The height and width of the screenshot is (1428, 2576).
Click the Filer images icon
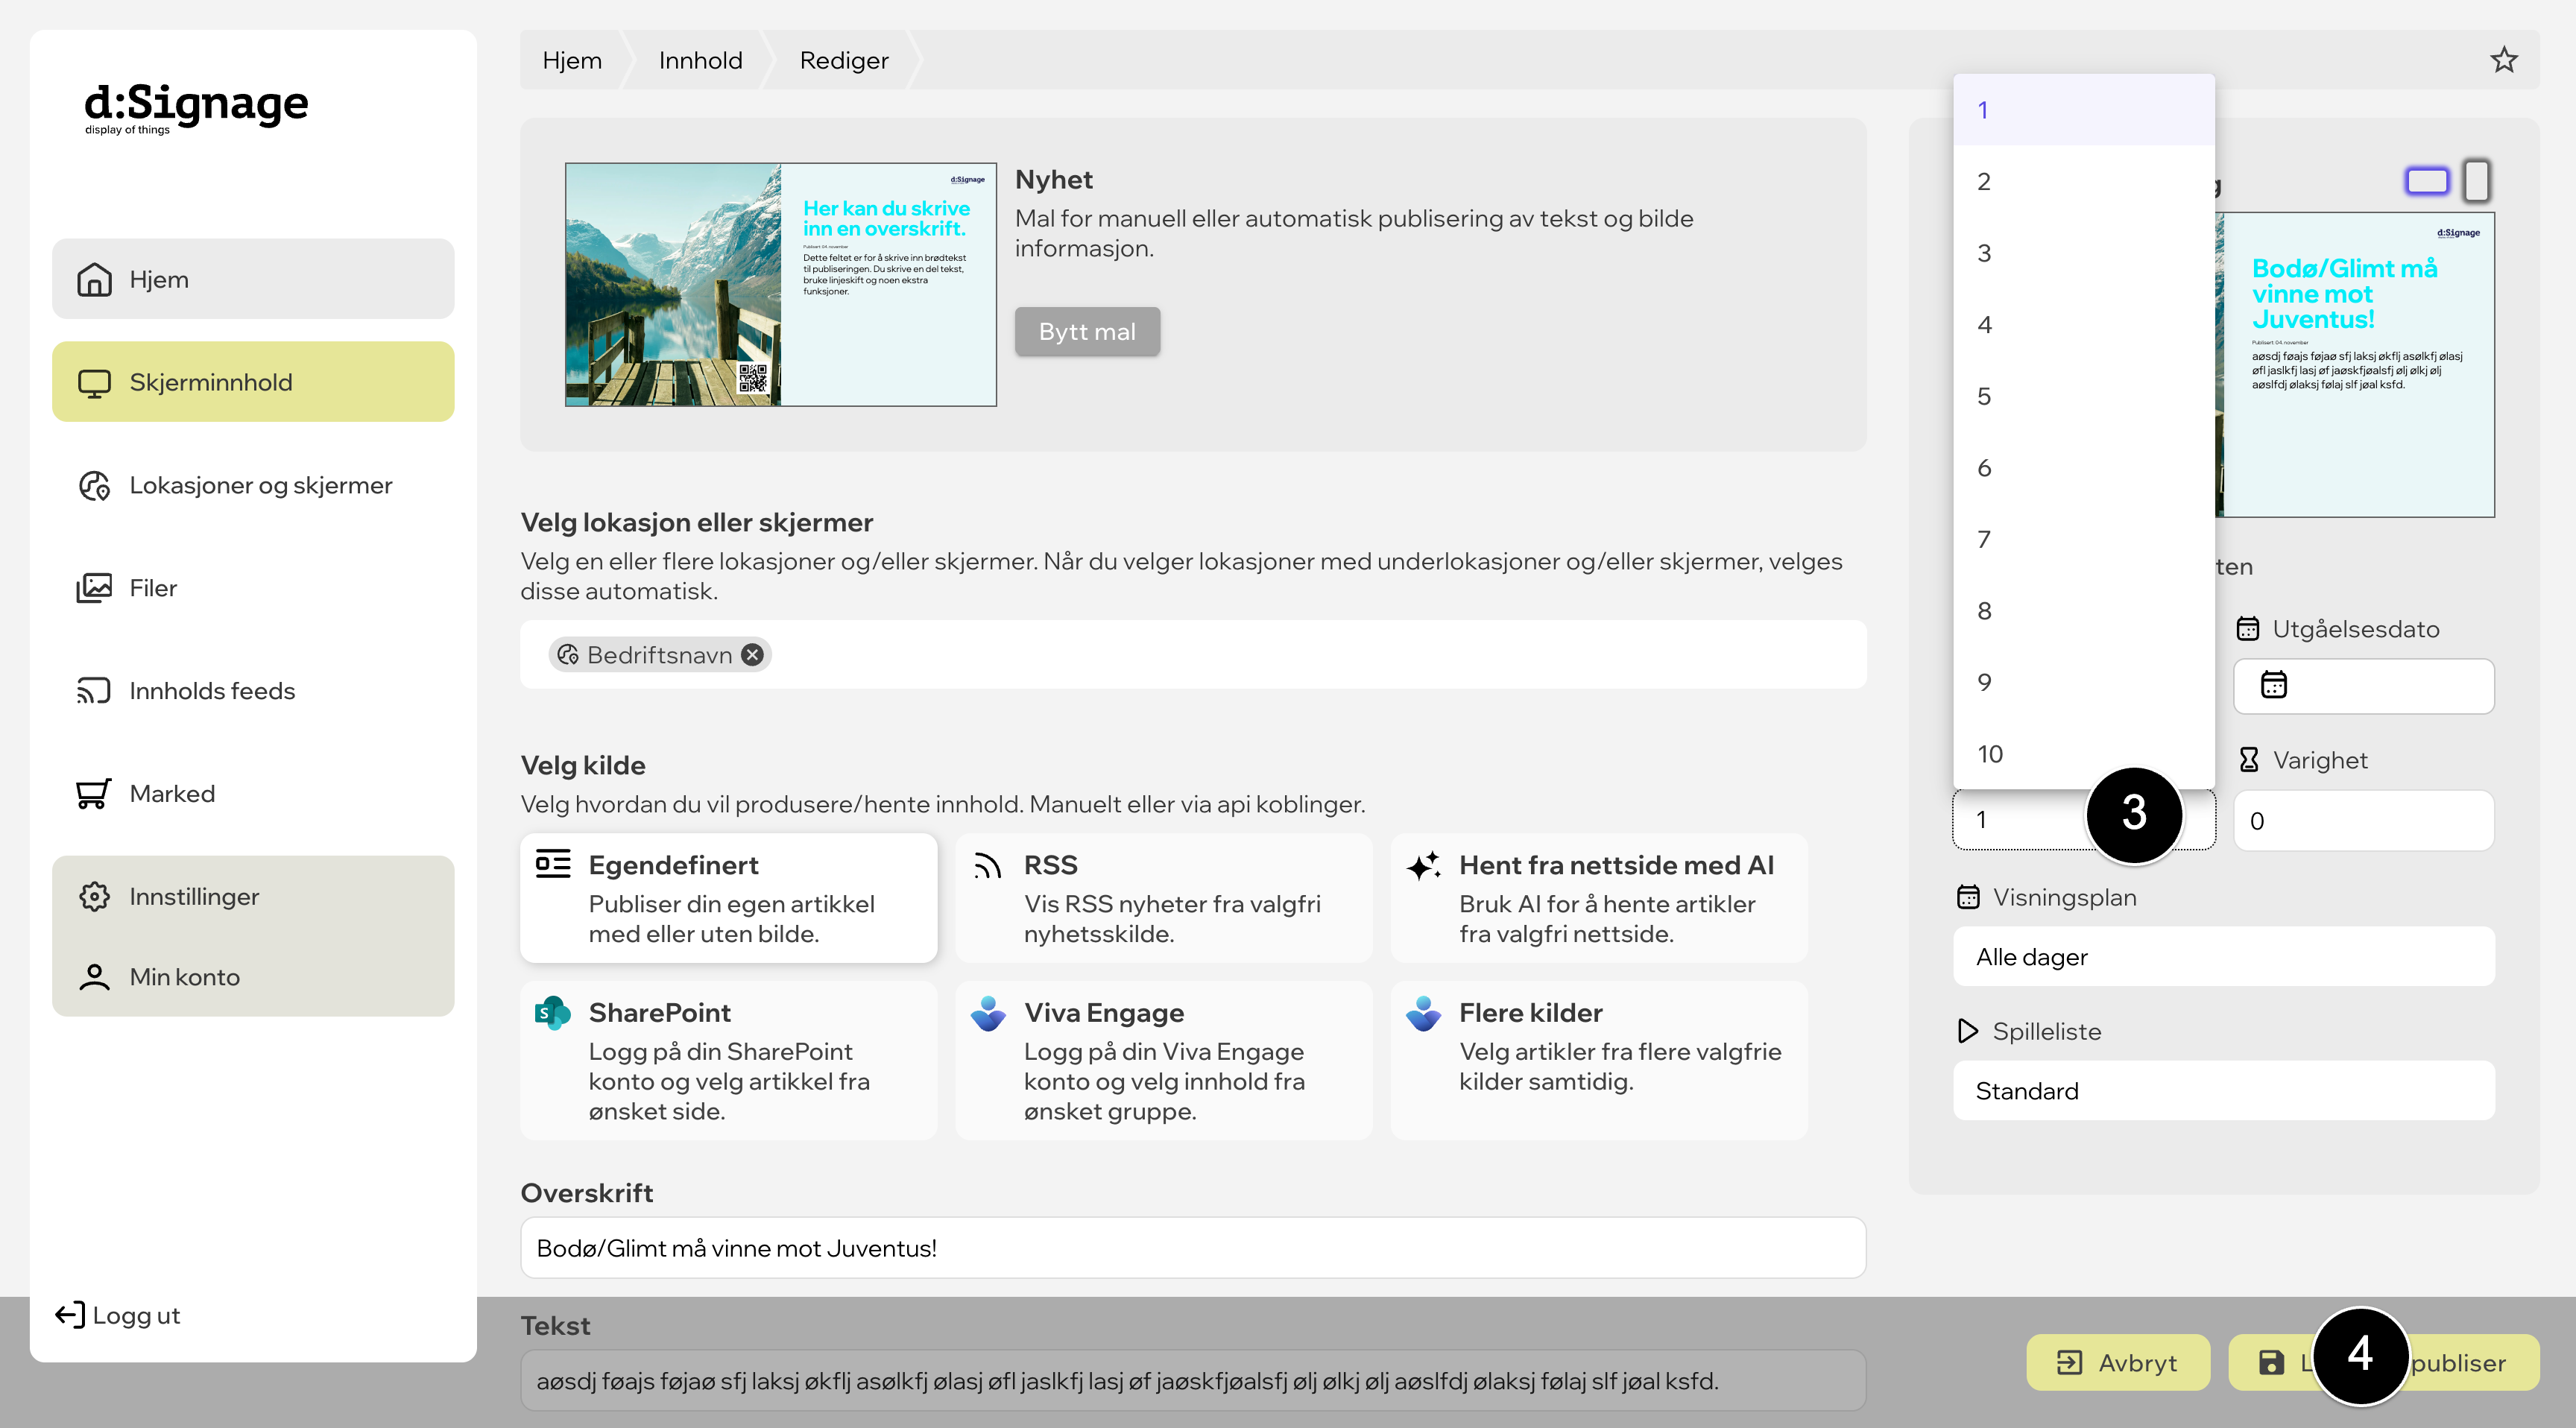tap(94, 588)
